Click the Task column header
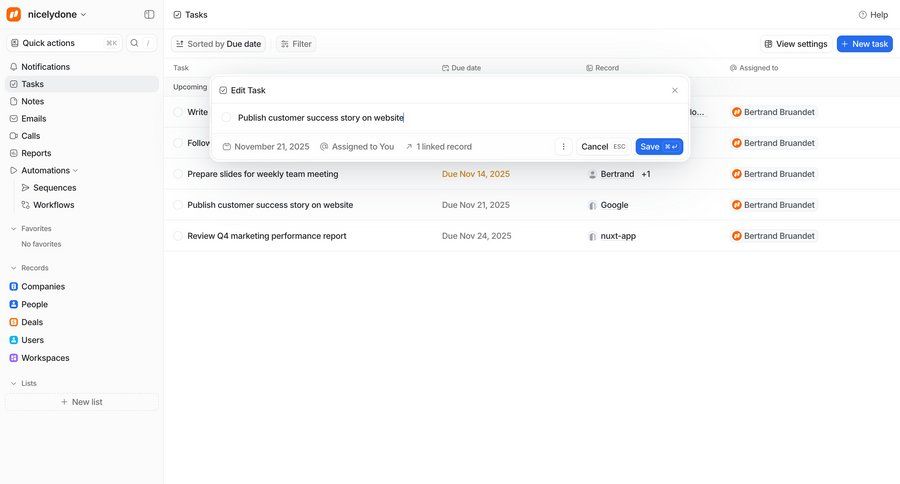This screenshot has width=900, height=484. pyautogui.click(x=181, y=68)
